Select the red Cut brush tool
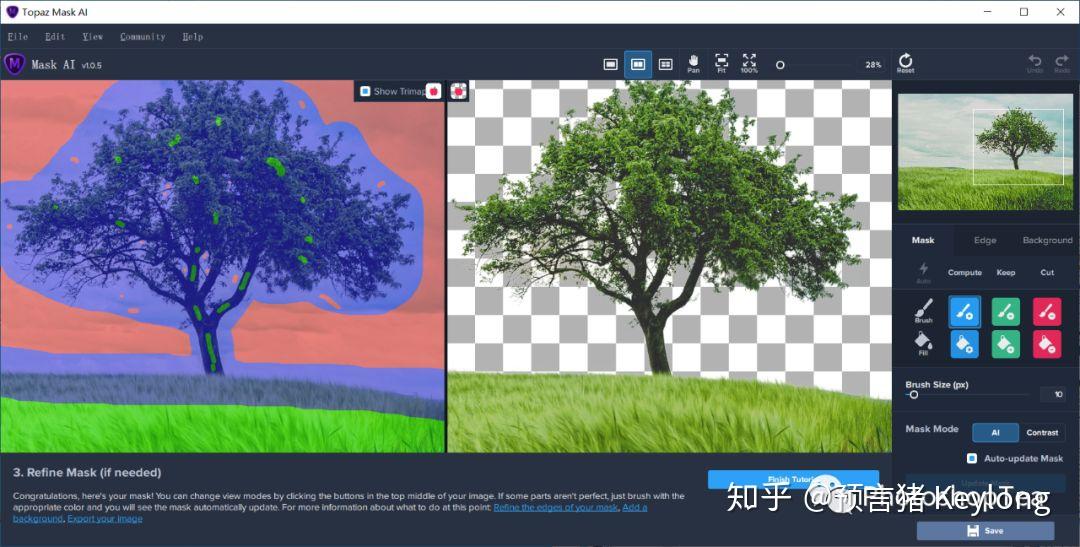 [x=1047, y=311]
